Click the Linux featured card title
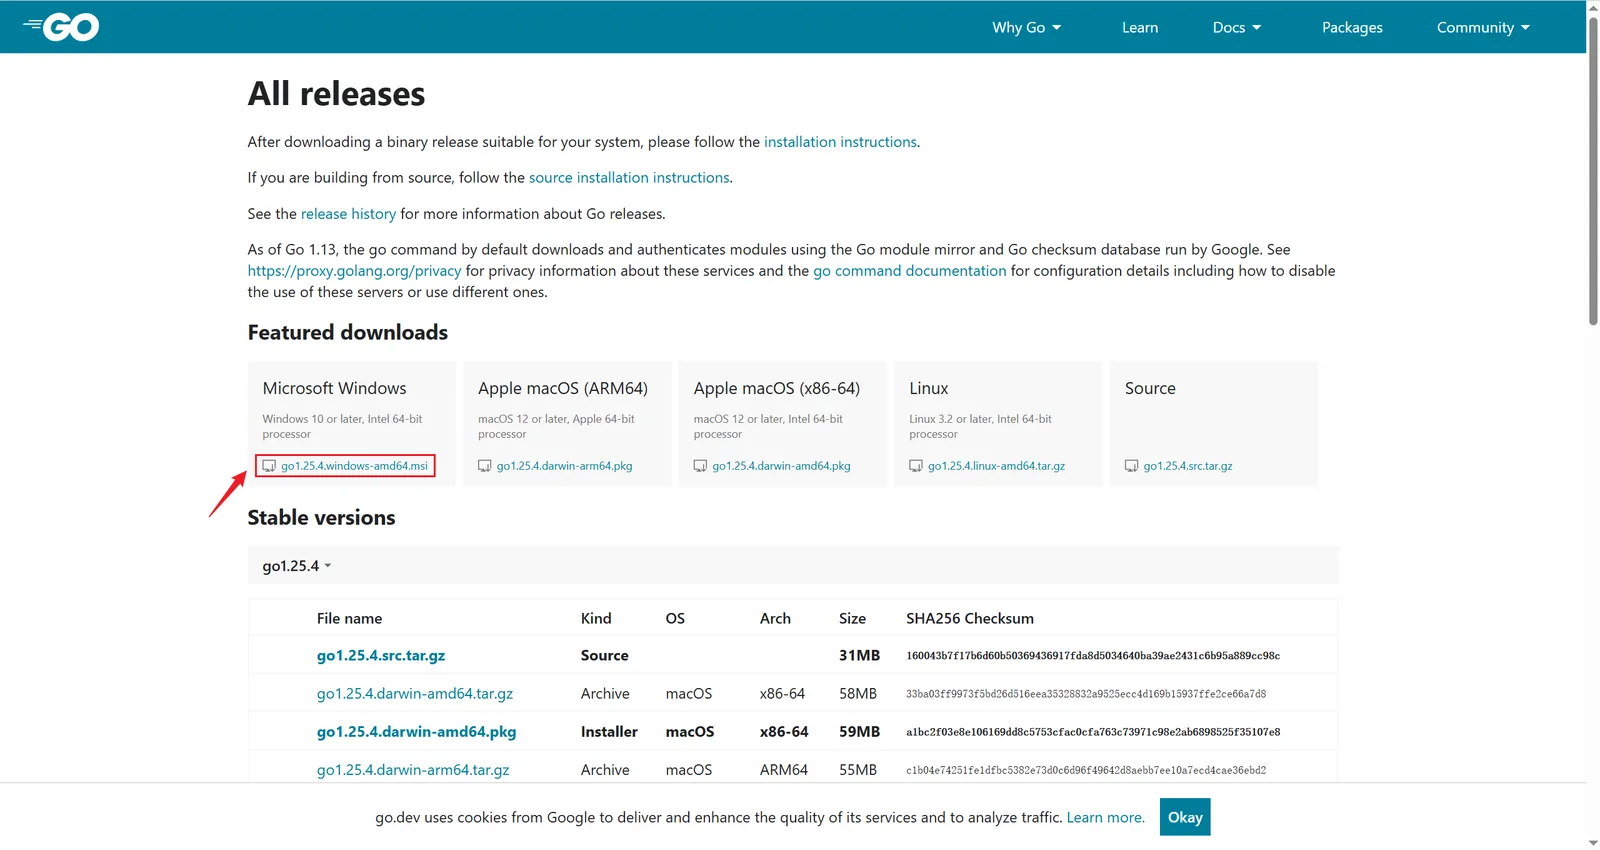Screen dimensions: 1600x850 point(929,388)
